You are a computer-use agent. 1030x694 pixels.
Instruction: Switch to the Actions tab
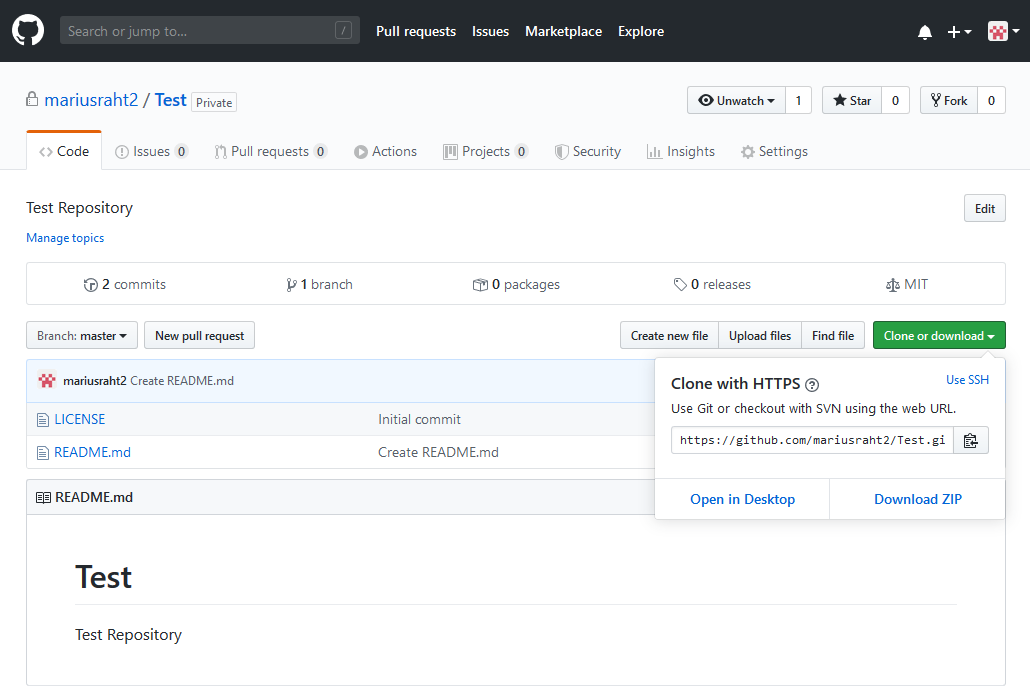385,151
